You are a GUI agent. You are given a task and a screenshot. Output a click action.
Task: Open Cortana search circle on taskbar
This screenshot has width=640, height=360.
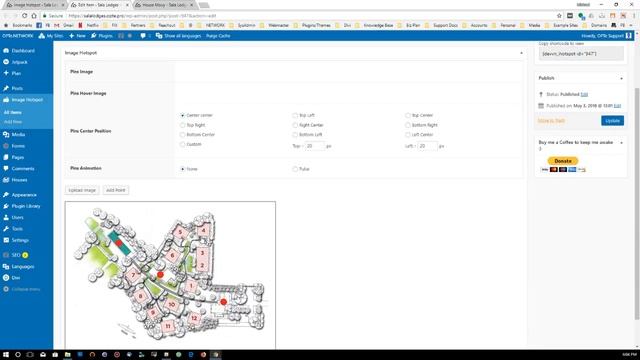tap(18, 355)
